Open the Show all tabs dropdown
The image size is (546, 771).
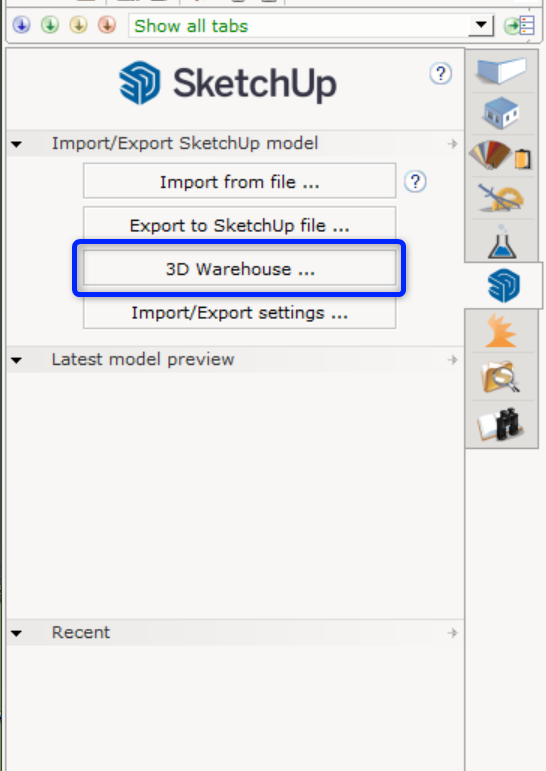coord(481,25)
